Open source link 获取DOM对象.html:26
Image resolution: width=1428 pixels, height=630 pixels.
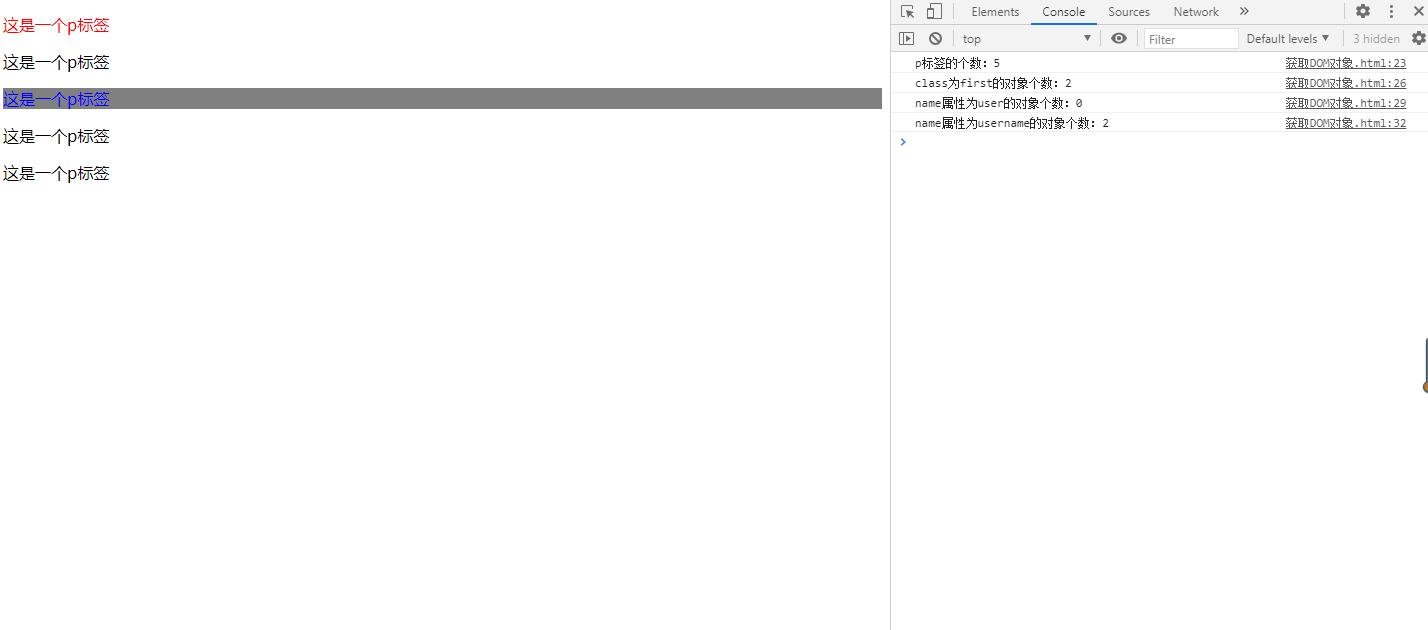(1346, 83)
